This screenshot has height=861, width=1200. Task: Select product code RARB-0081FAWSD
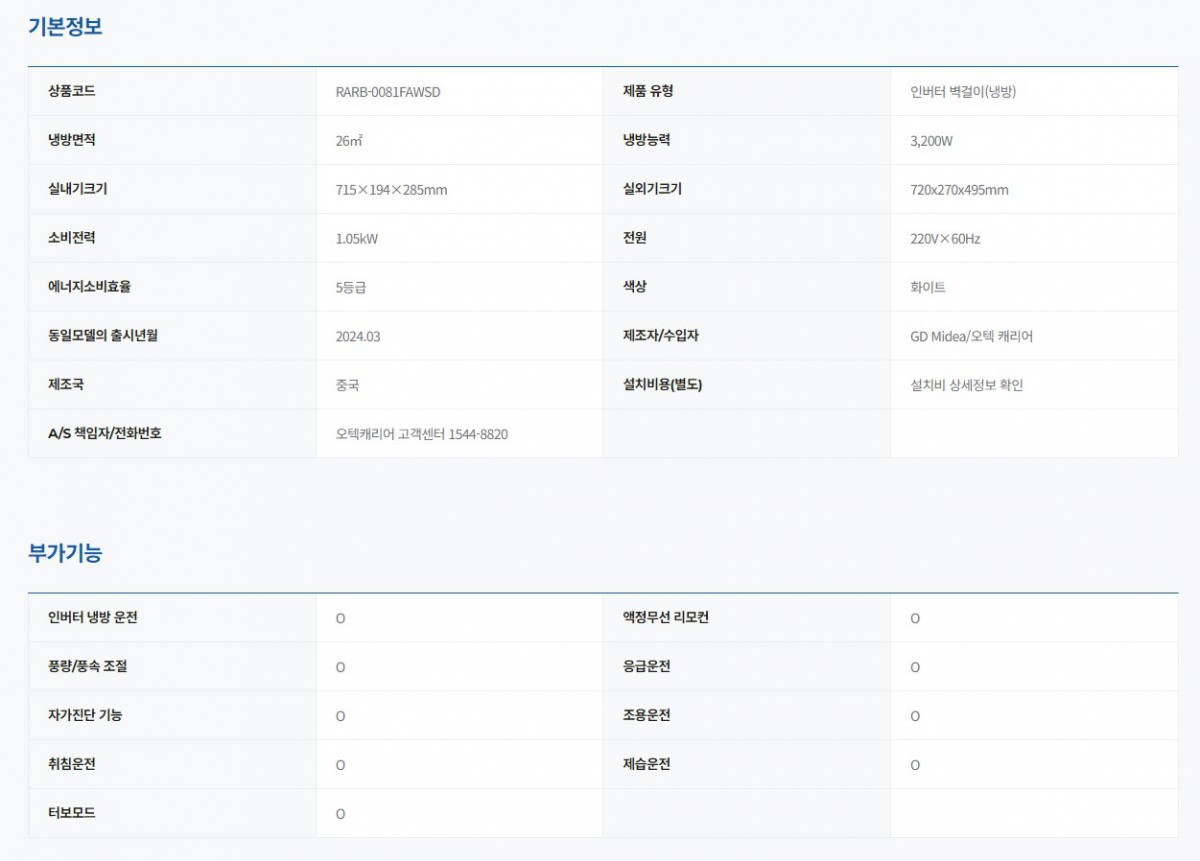pyautogui.click(x=388, y=92)
